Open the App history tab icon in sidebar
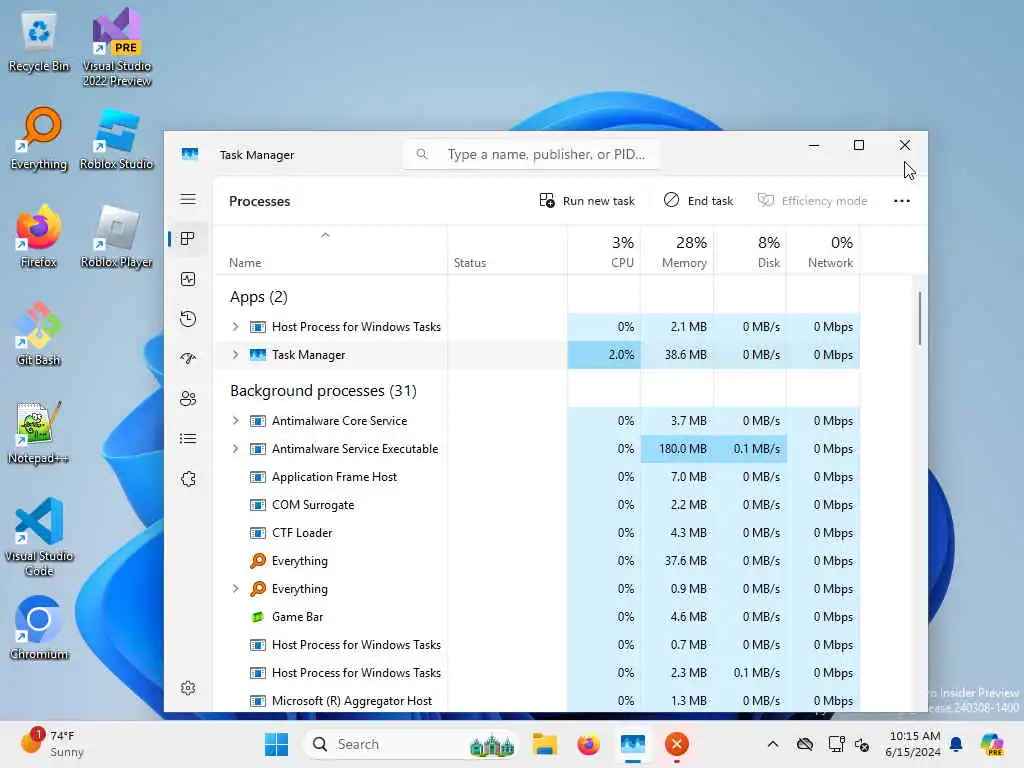Screen dimensions: 1024x768 (188, 319)
